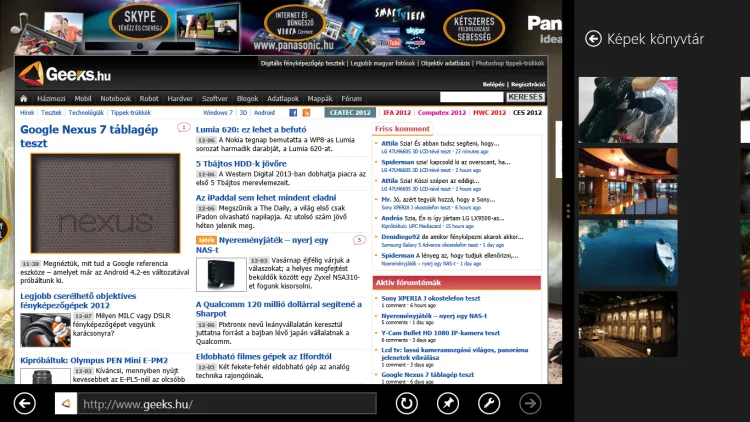Open the Lumia 620 article link
This screenshot has height=422, width=750.
[x=251, y=129]
